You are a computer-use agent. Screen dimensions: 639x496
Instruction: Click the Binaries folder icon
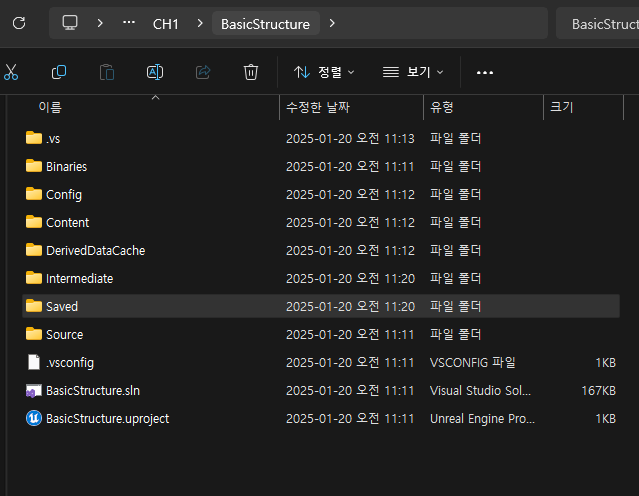(34, 166)
